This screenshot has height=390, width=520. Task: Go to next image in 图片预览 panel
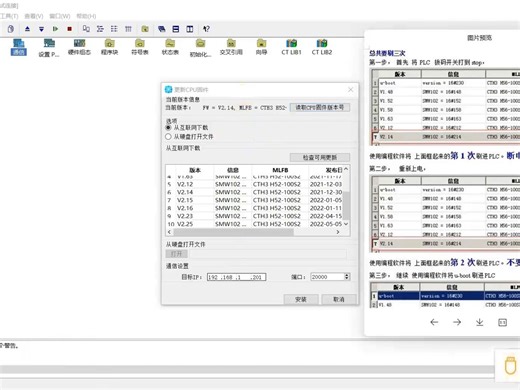[x=457, y=322]
